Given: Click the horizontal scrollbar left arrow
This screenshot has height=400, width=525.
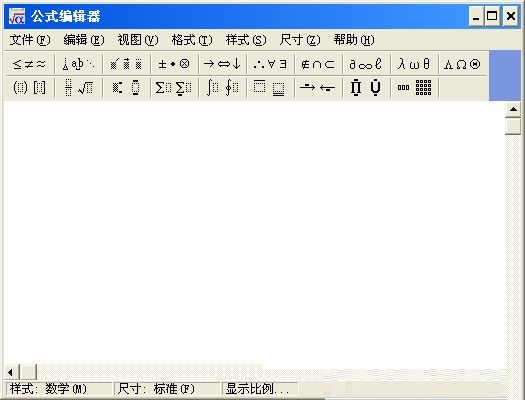Looking at the screenshot, I should 11,372.
